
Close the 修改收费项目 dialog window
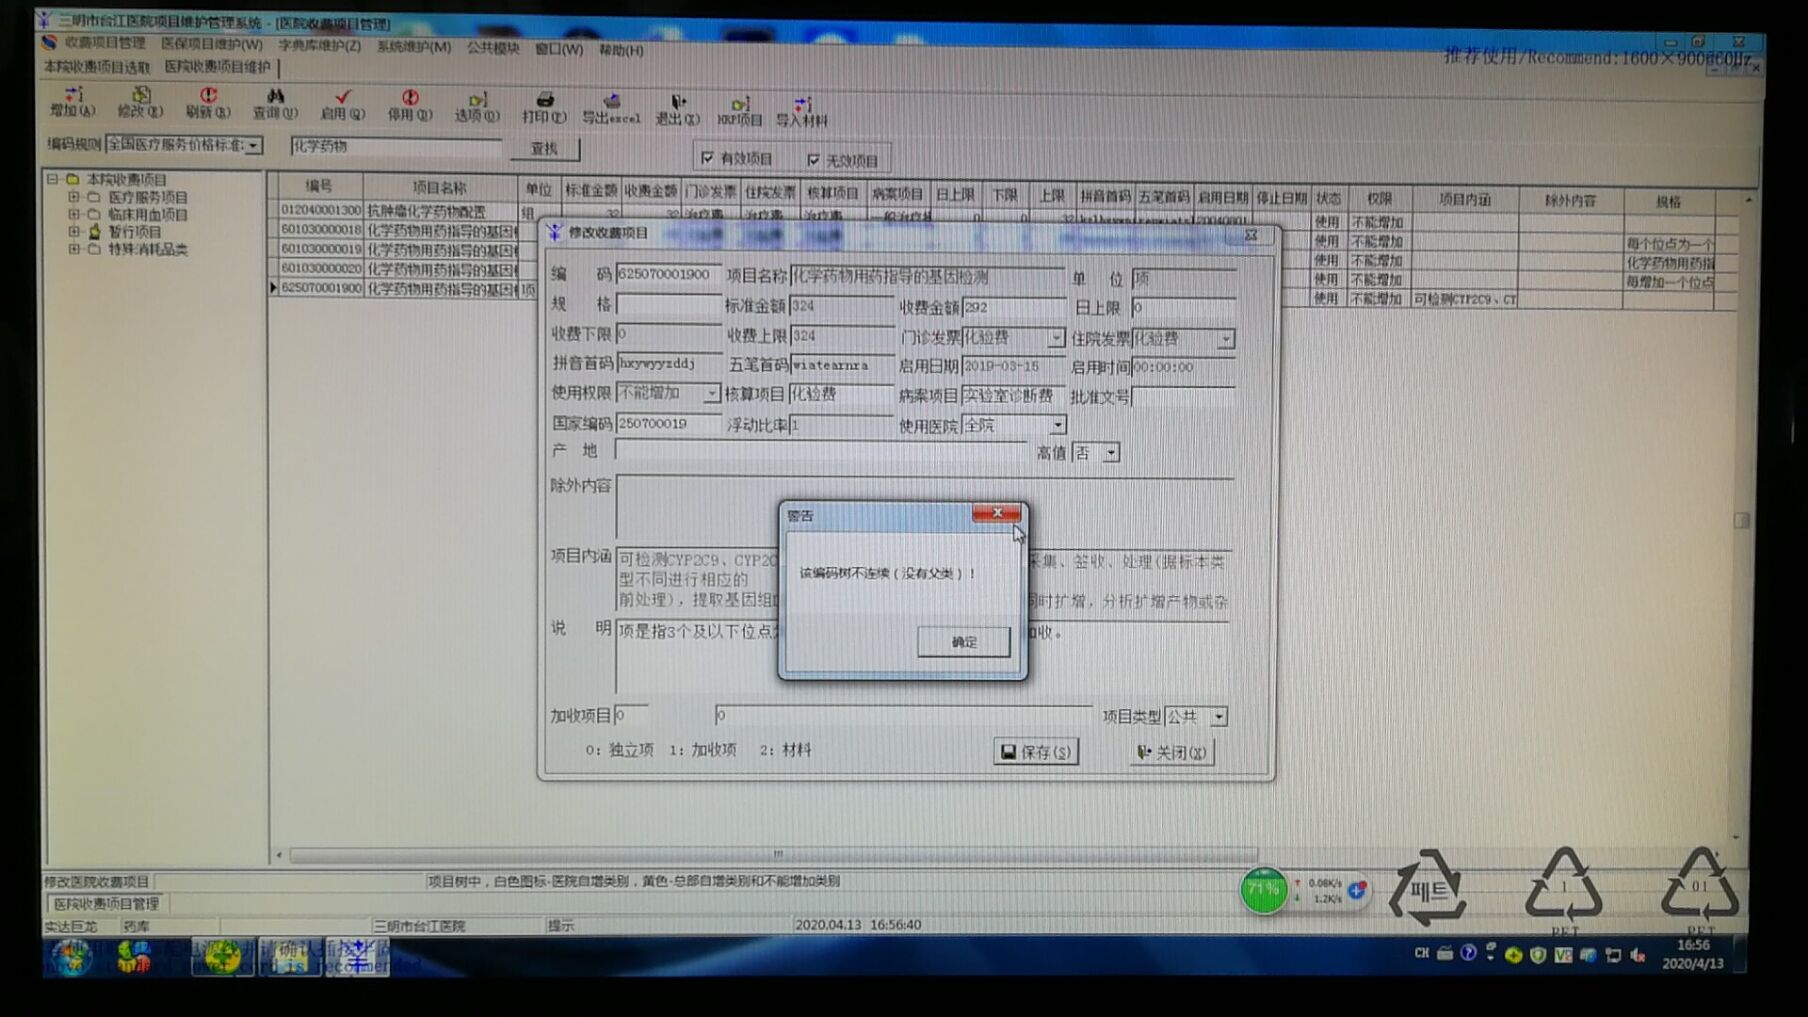[x=1251, y=234]
